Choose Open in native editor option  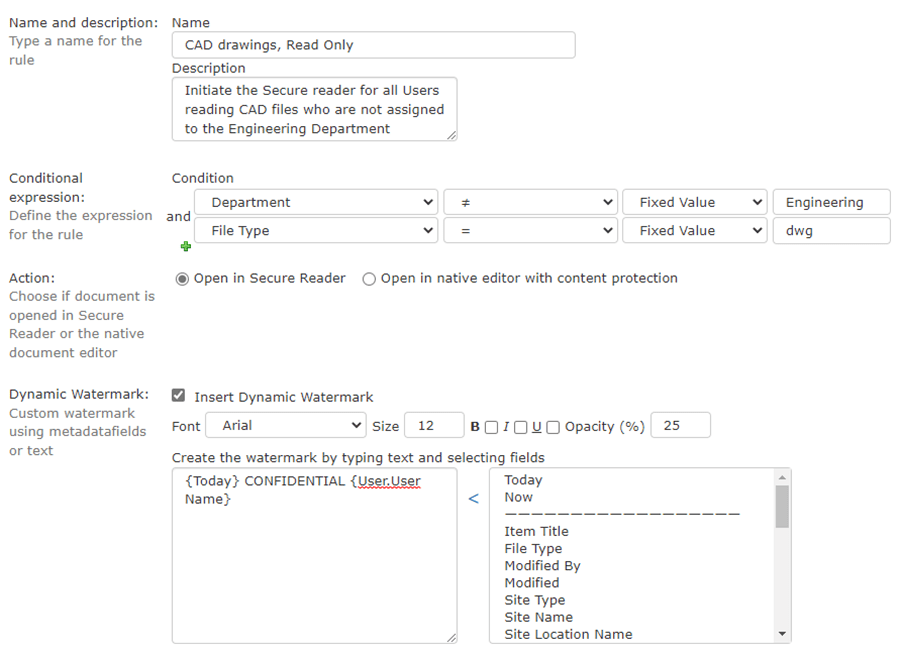pyautogui.click(x=369, y=279)
